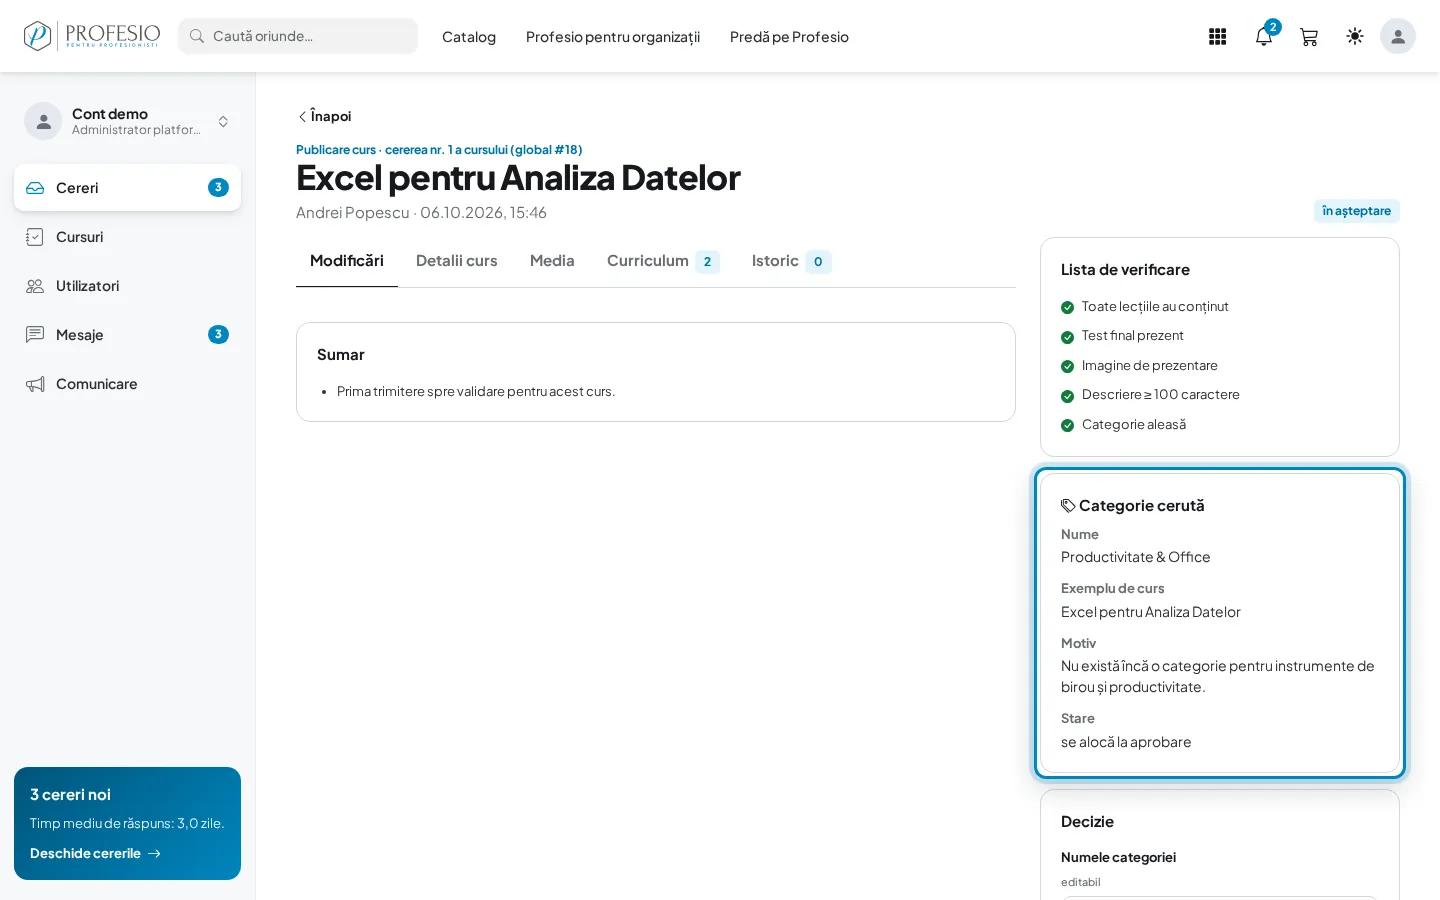Image resolution: width=1440 pixels, height=900 pixels.
Task: Click the green check beside 'Descriere ≥ 100 caractere'
Action: (1068, 396)
